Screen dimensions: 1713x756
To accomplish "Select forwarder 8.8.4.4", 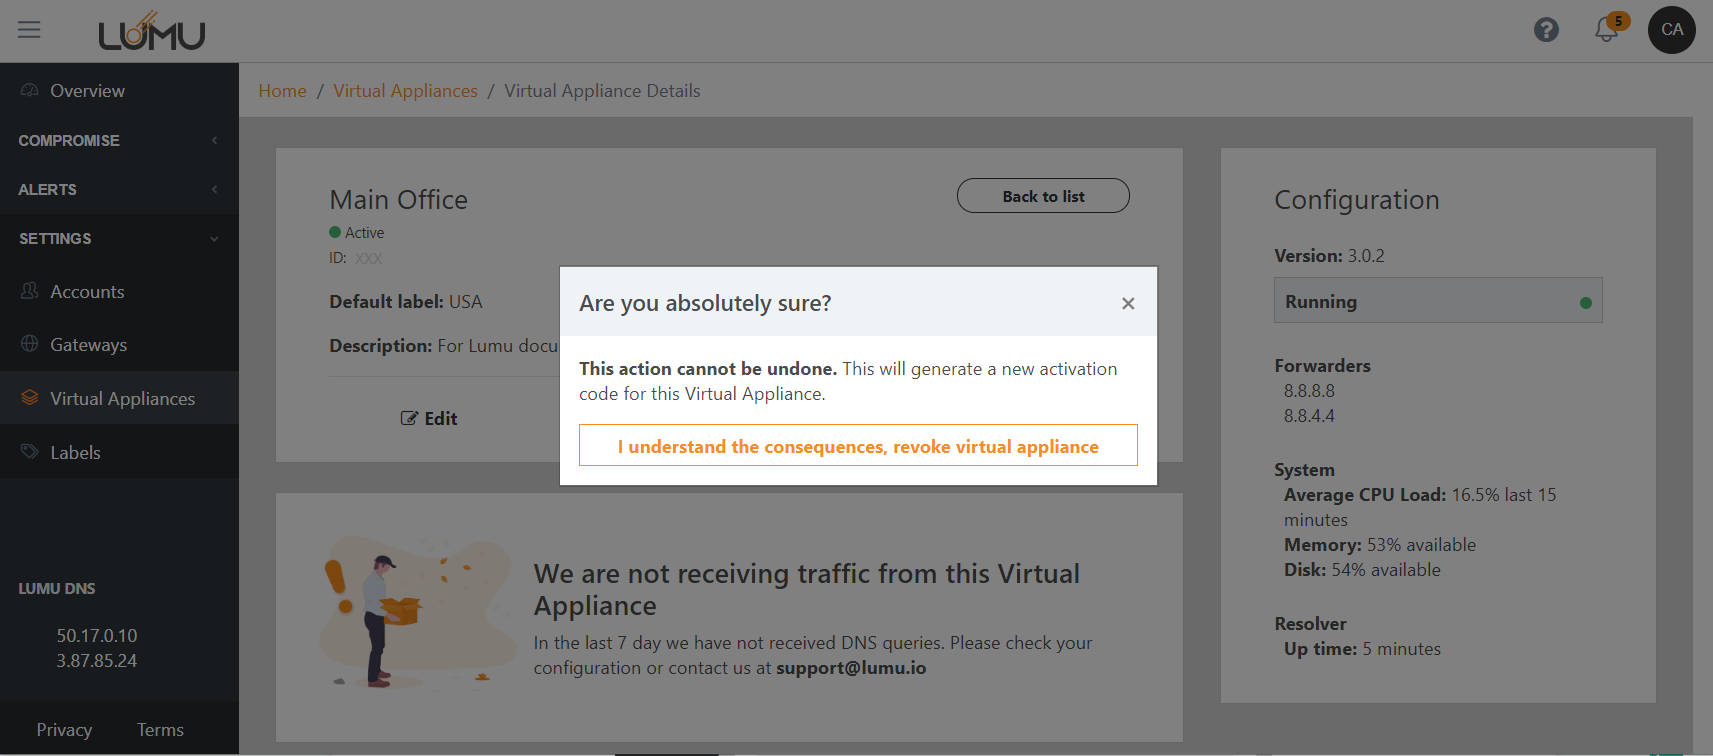I will (1310, 416).
